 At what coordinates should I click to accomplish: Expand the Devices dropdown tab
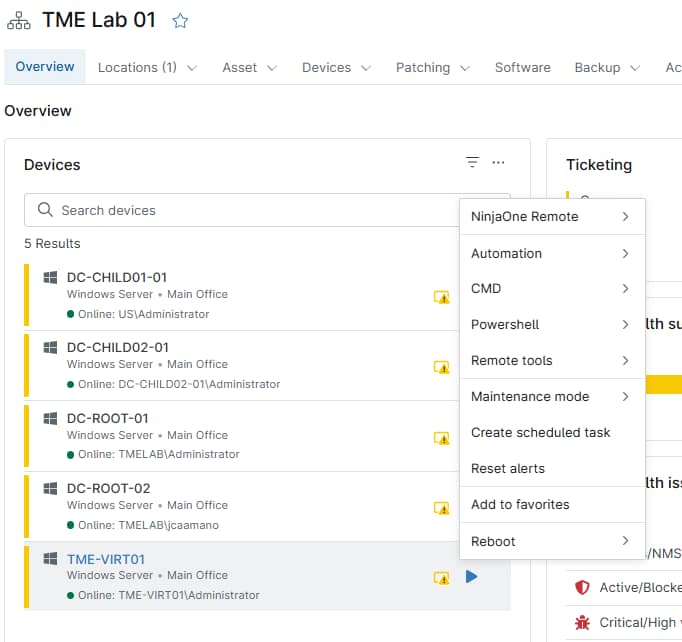[336, 67]
